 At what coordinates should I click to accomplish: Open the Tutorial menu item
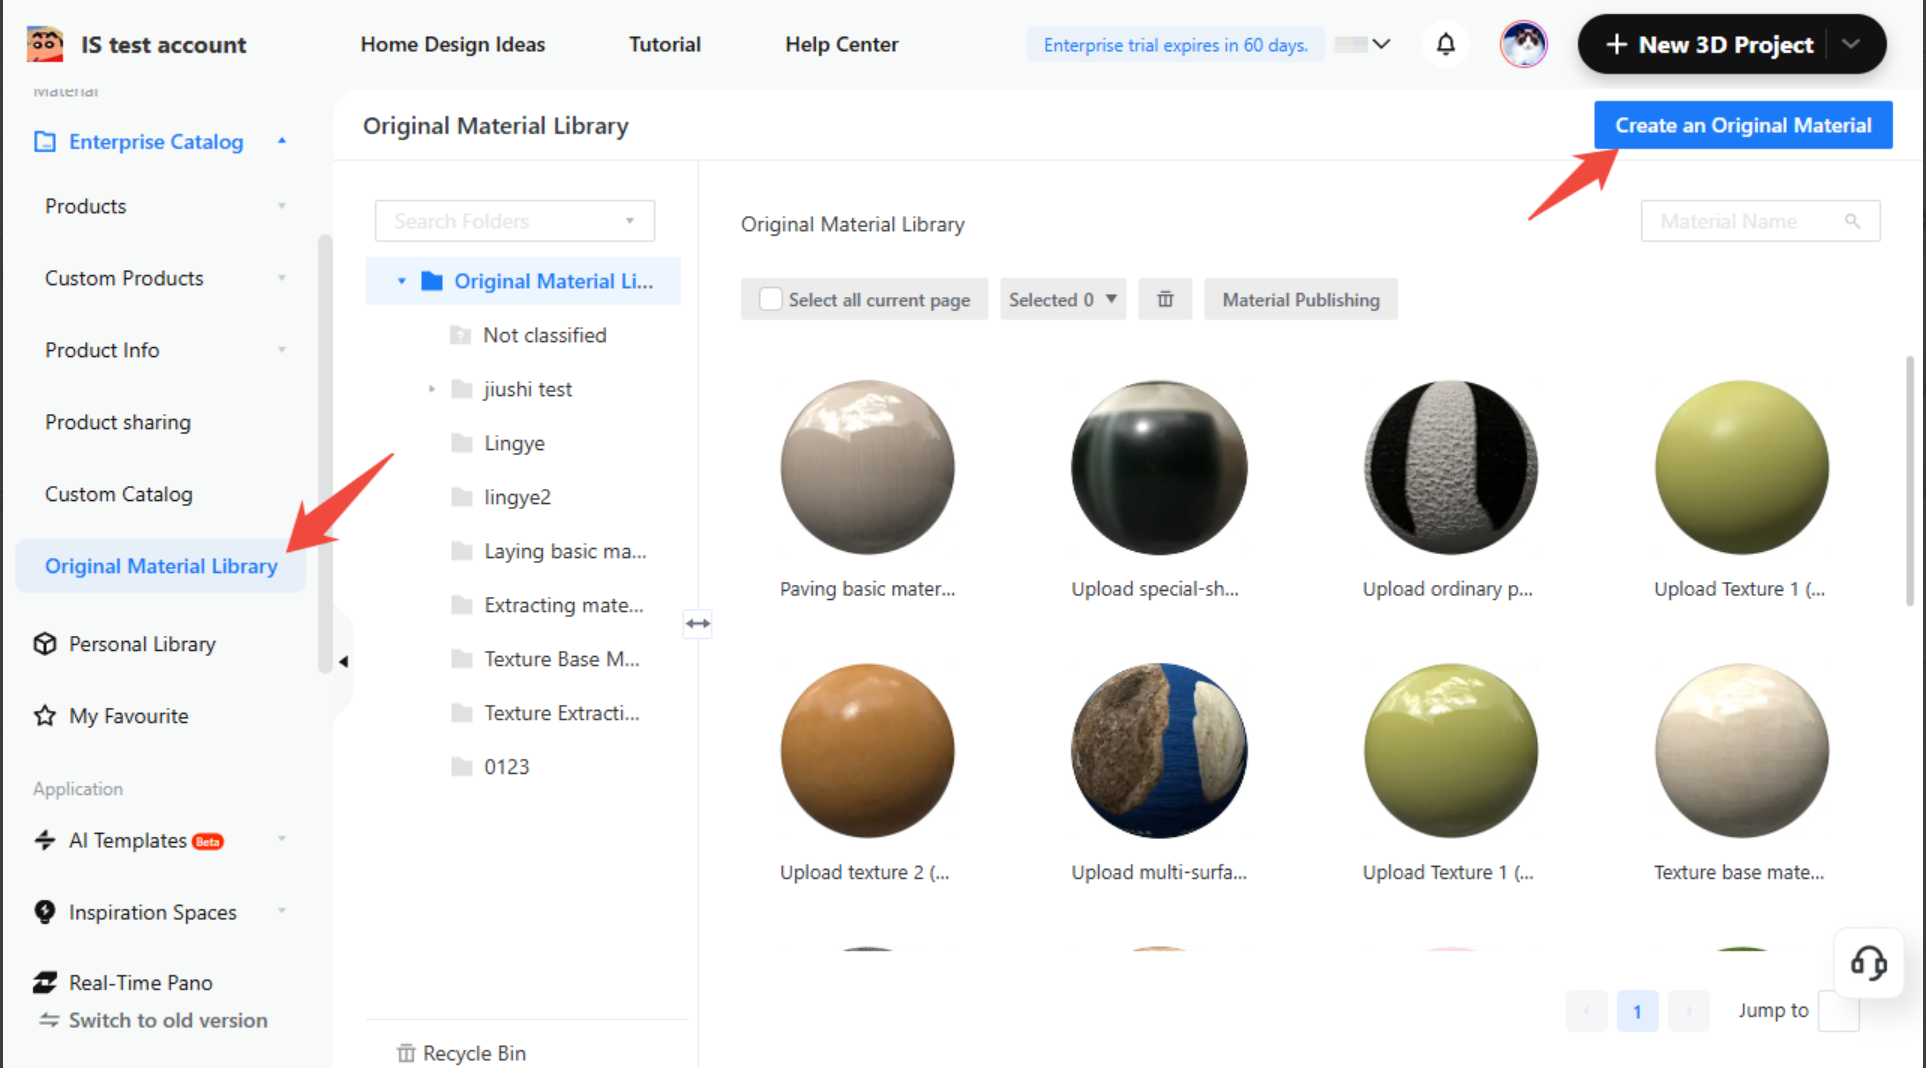click(664, 44)
